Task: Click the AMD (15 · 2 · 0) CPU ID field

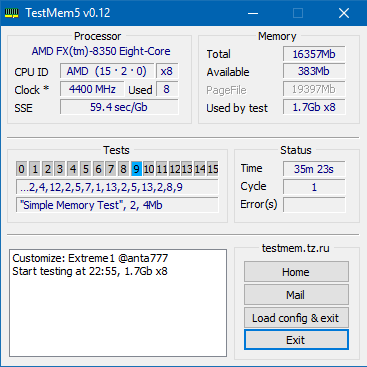Action: pyautogui.click(x=107, y=71)
